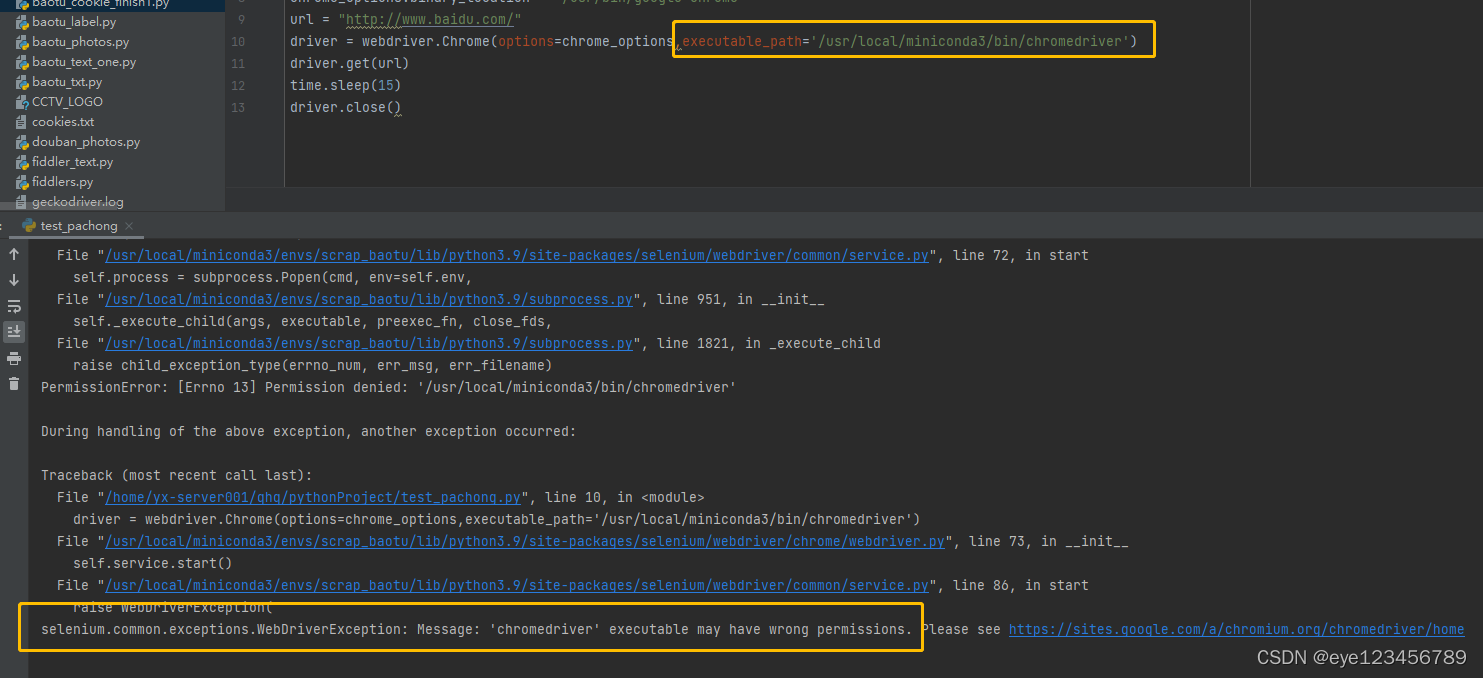Clear all console output with trash icon
This screenshot has height=678, width=1483.
coord(14,384)
